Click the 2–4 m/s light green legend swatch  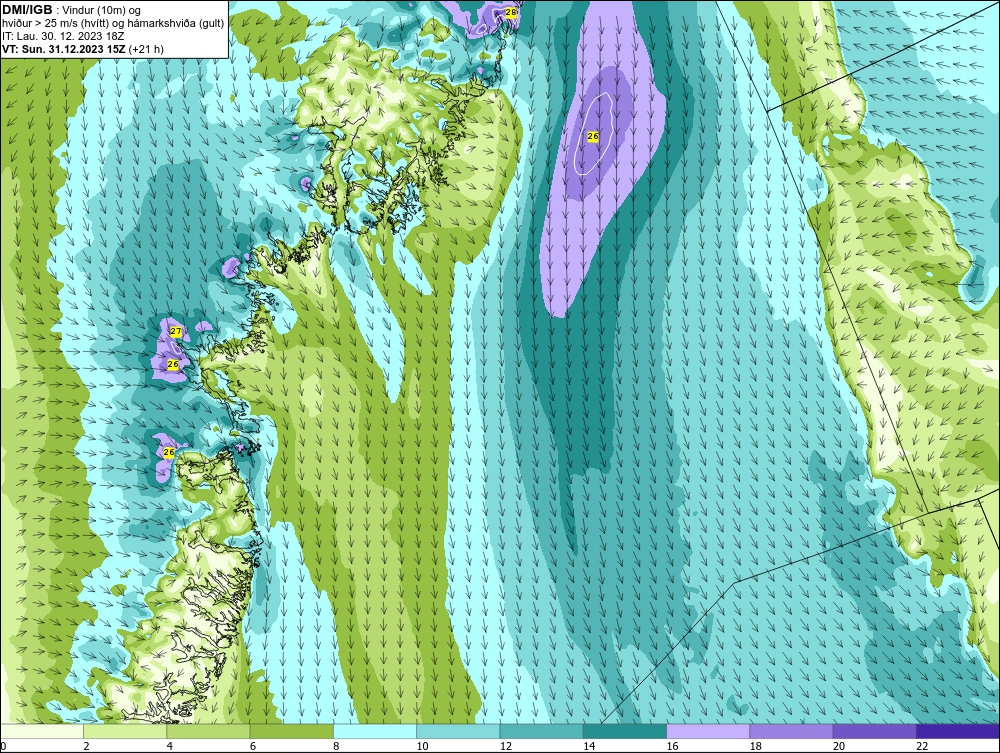pyautogui.click(x=125, y=731)
